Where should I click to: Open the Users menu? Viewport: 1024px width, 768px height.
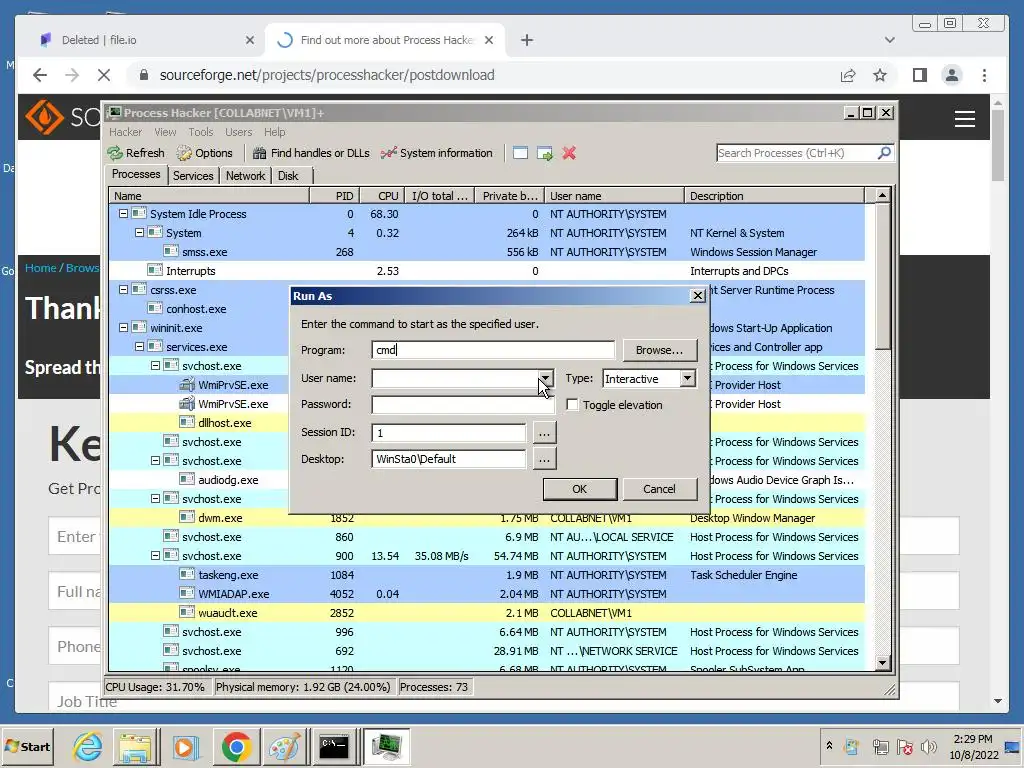pos(238,132)
